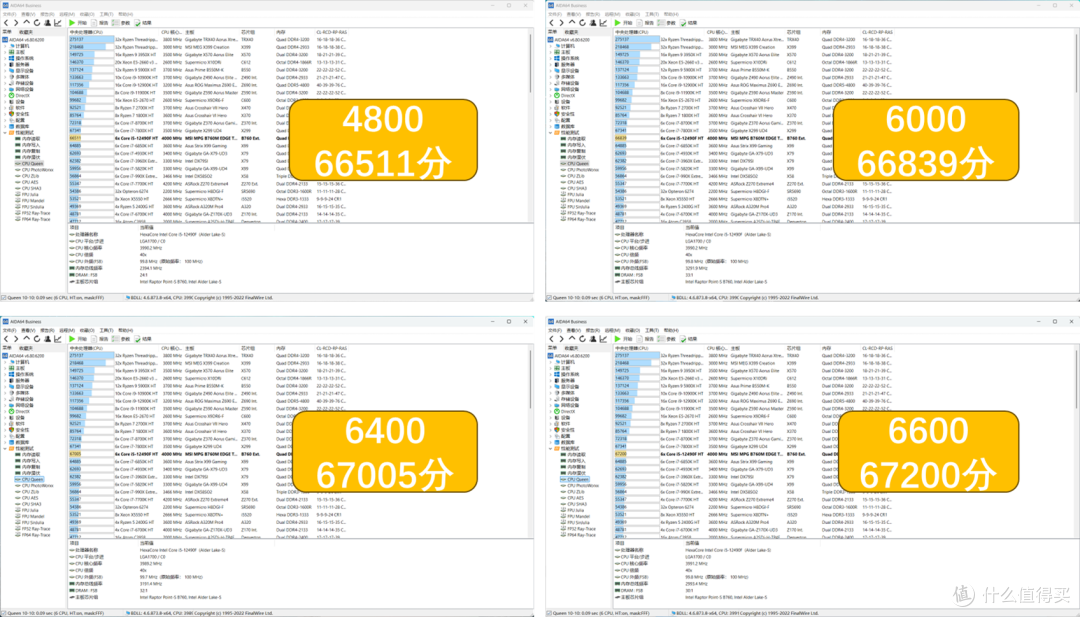Expand the 计算机 node in the bottom-left window tree
1080x617 pixels.
6,362
